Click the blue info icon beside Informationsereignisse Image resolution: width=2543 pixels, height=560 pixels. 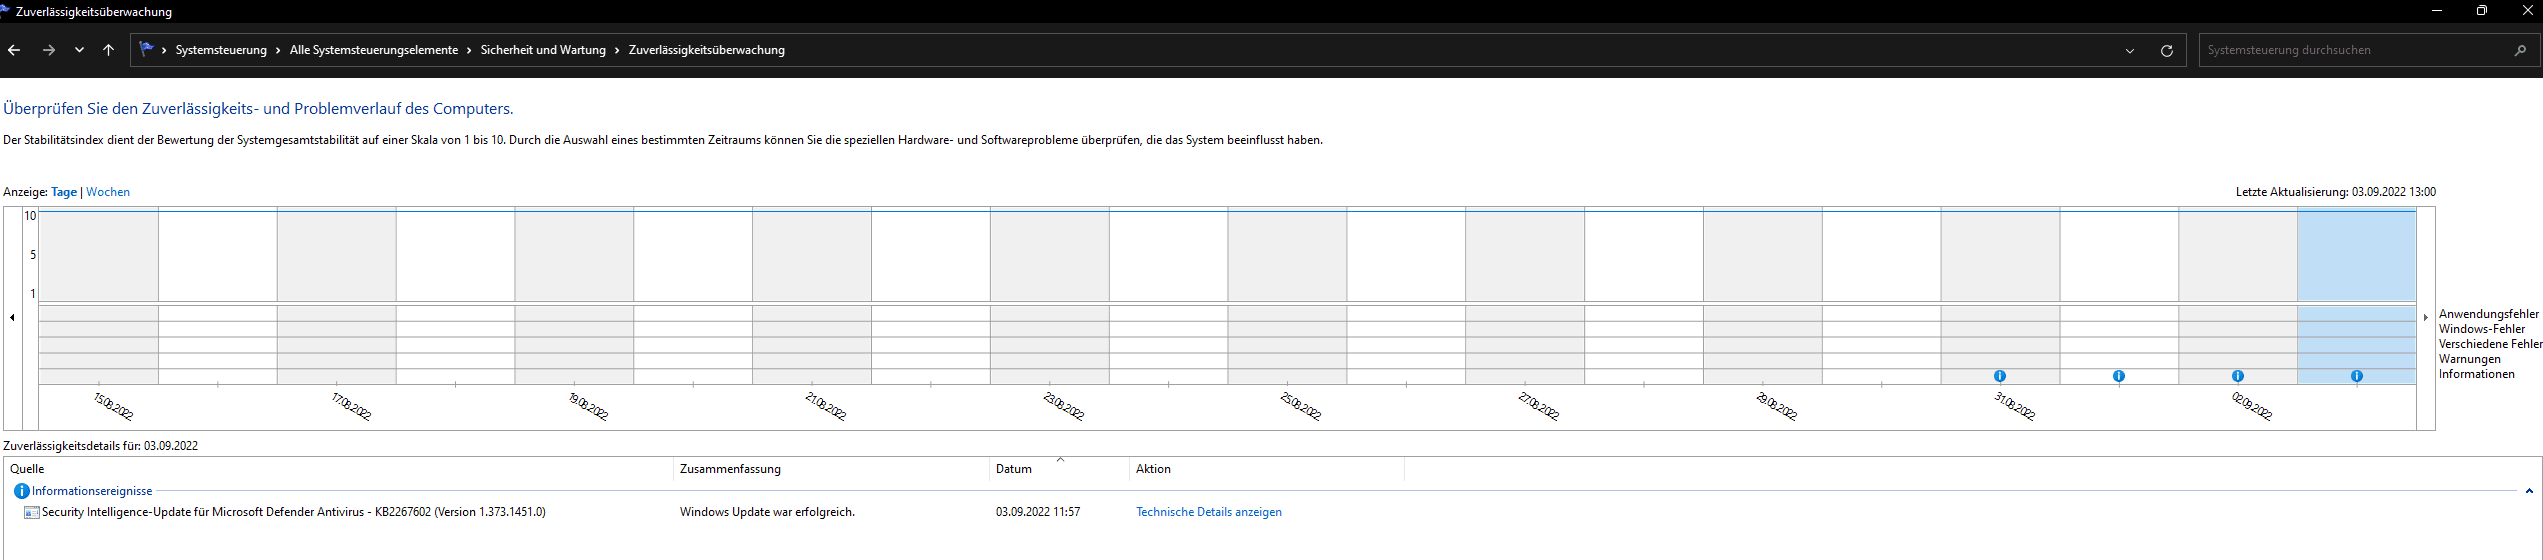22,491
